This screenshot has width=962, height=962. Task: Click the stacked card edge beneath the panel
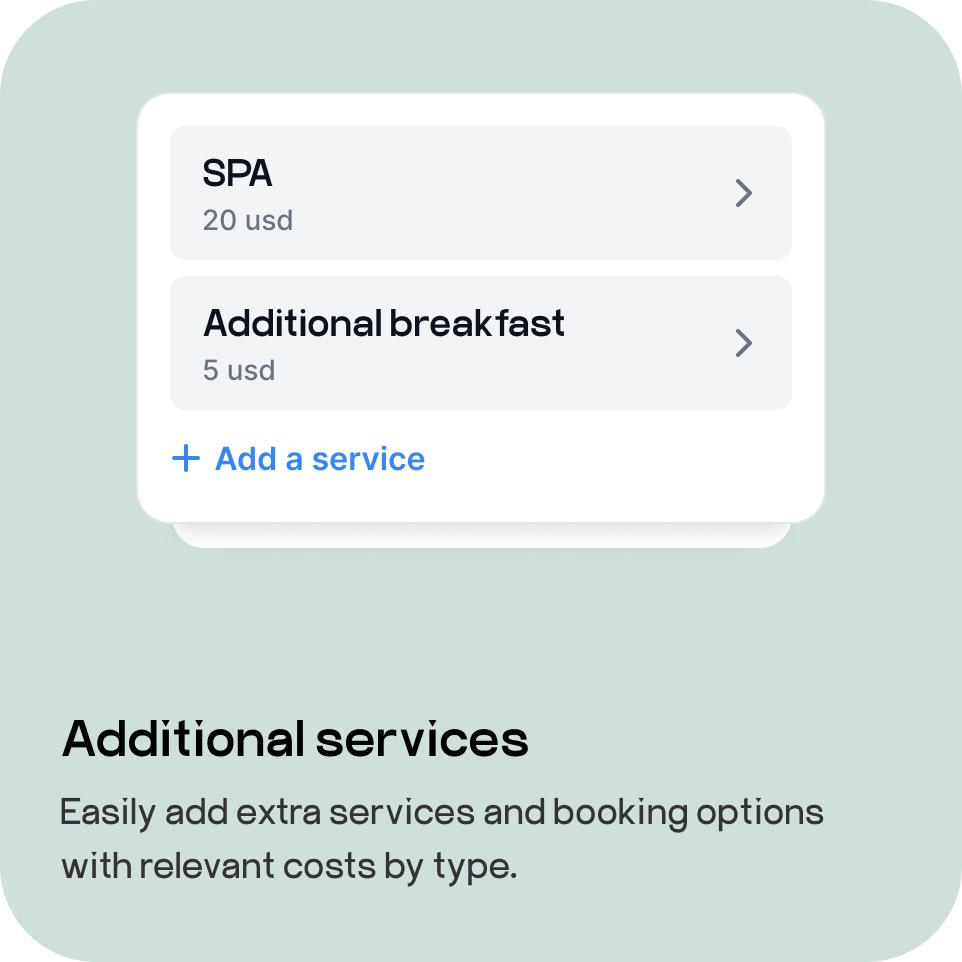pos(482,535)
